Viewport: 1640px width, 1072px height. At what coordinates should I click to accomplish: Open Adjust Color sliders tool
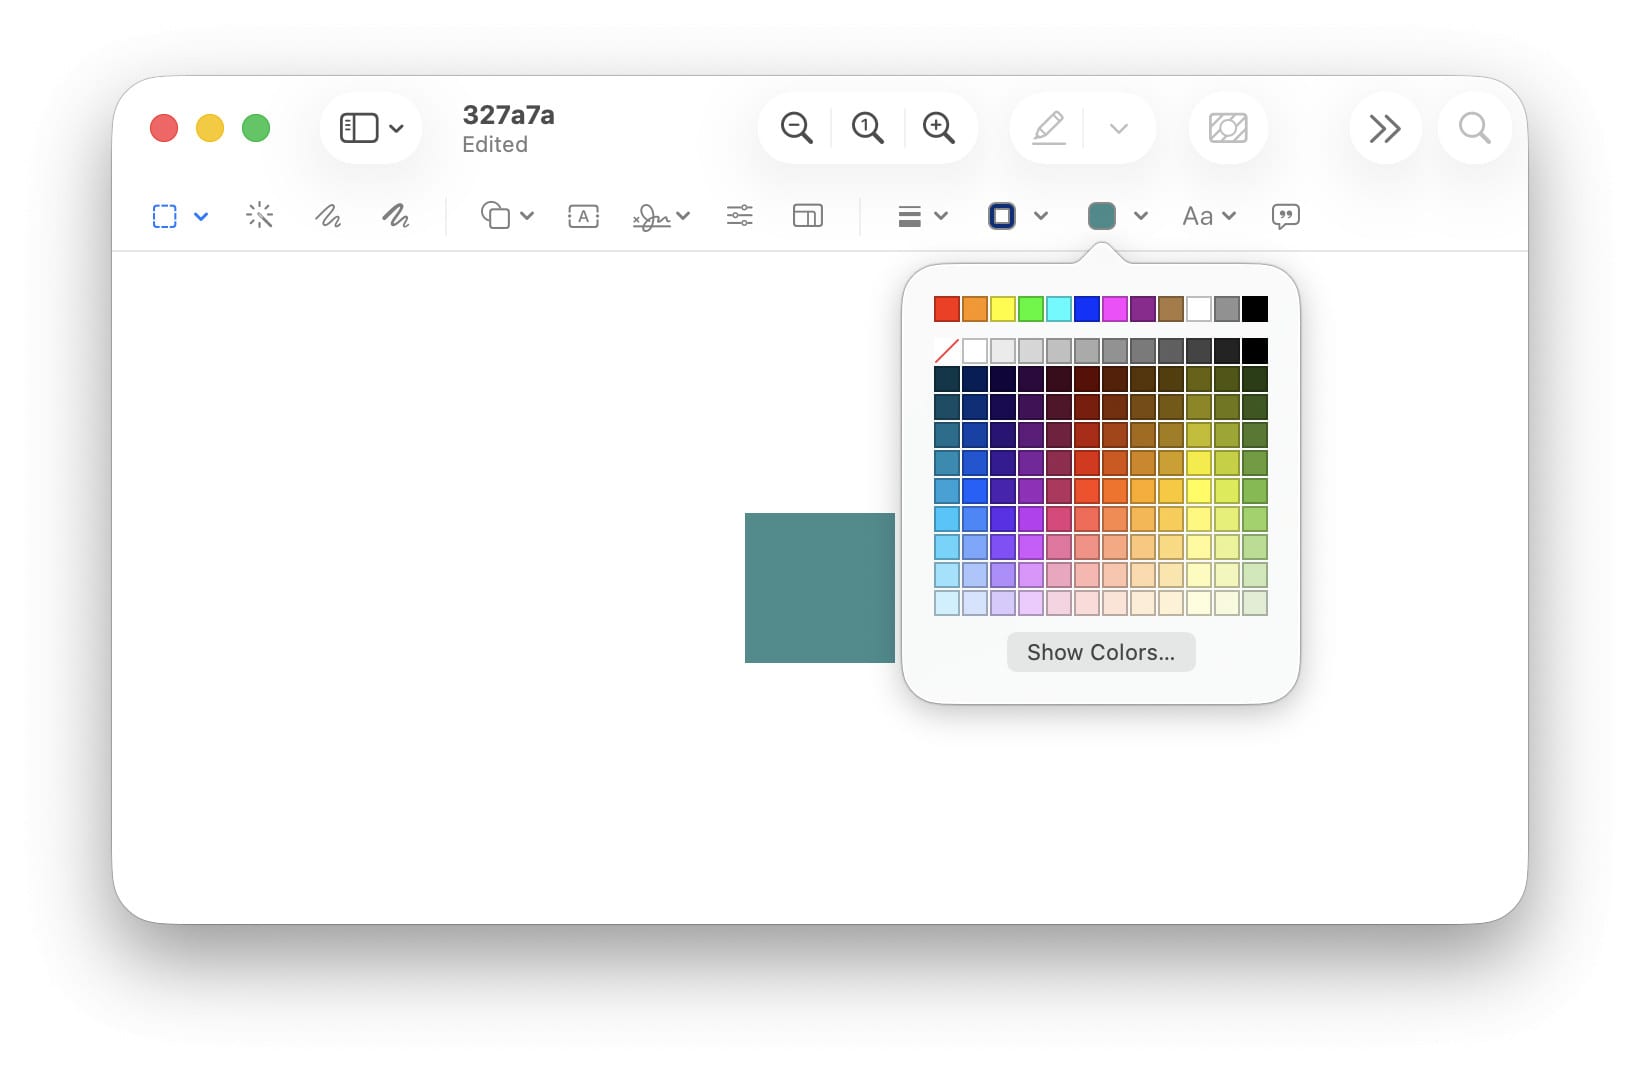pyautogui.click(x=740, y=216)
